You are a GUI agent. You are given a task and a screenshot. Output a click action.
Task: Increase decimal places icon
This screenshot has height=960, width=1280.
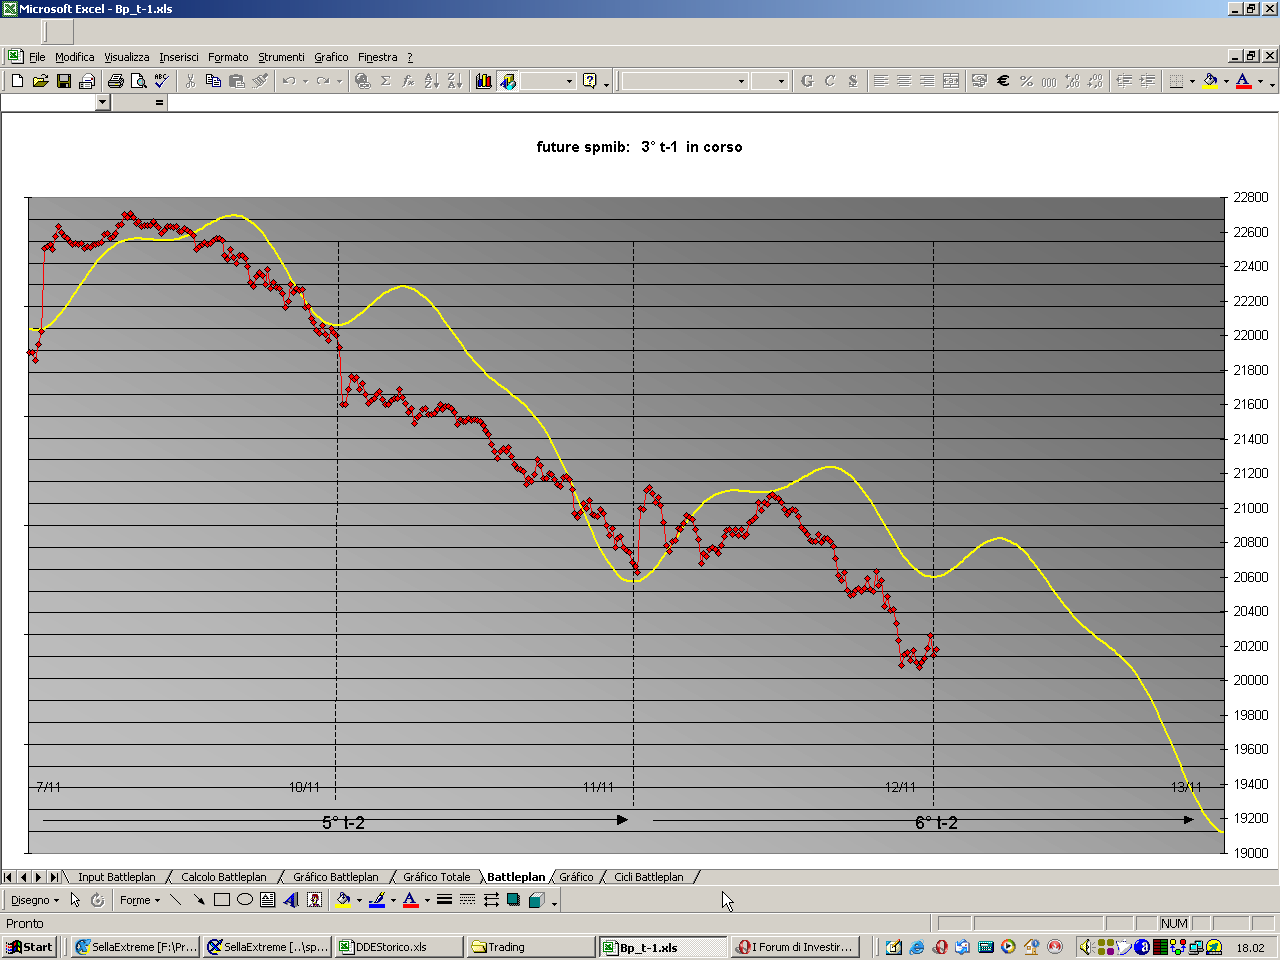coord(1072,81)
